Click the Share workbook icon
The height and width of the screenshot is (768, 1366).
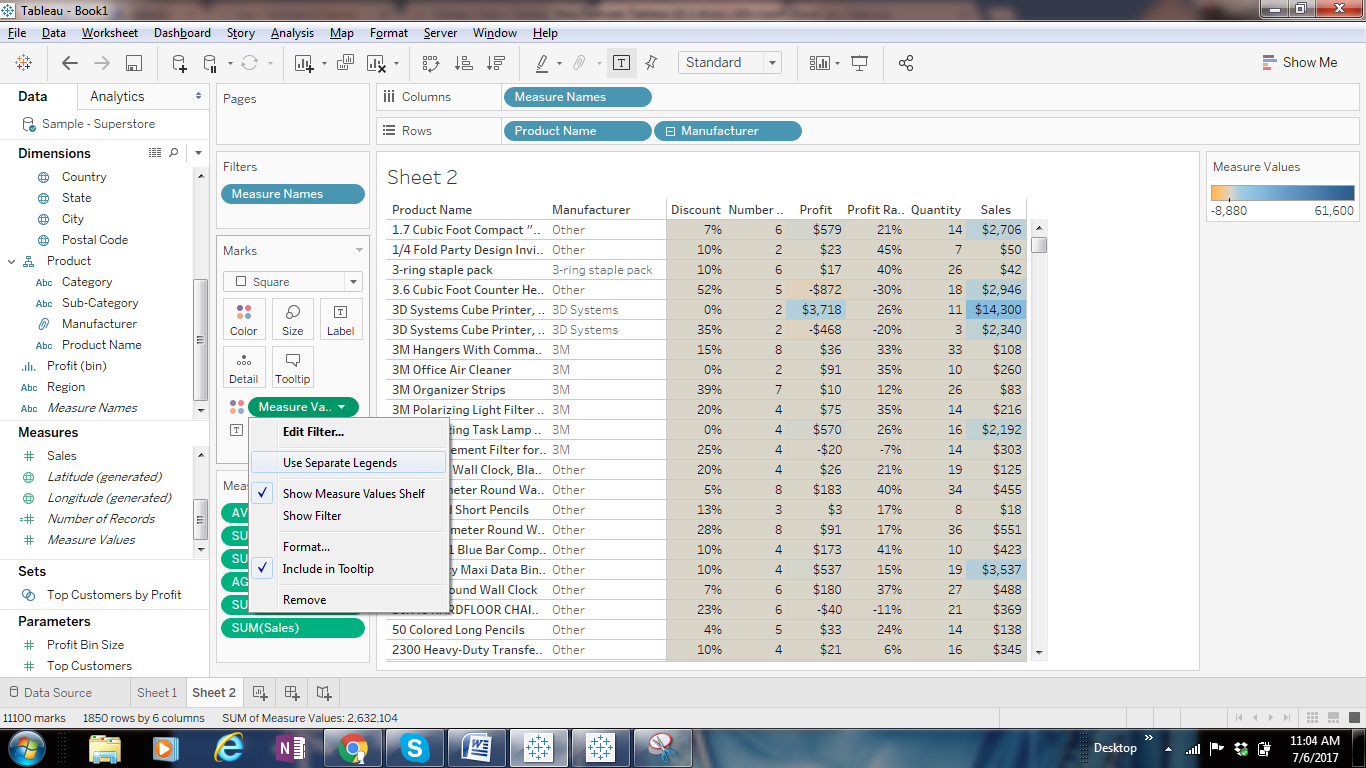(906, 63)
